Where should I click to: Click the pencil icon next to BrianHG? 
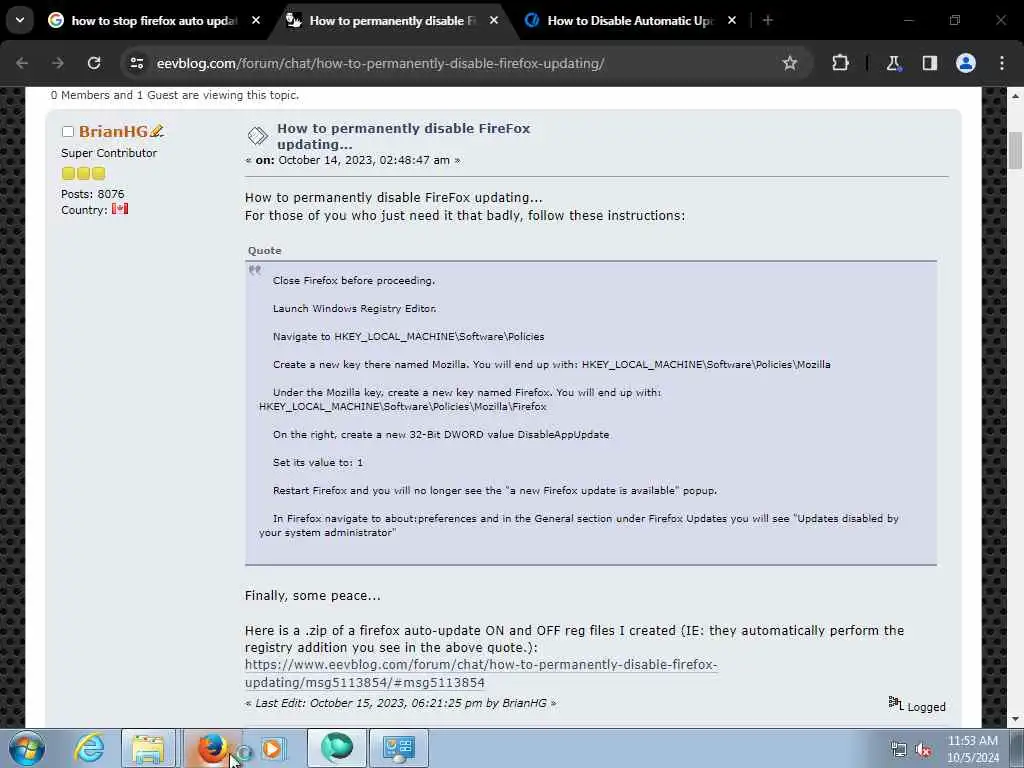[156, 131]
